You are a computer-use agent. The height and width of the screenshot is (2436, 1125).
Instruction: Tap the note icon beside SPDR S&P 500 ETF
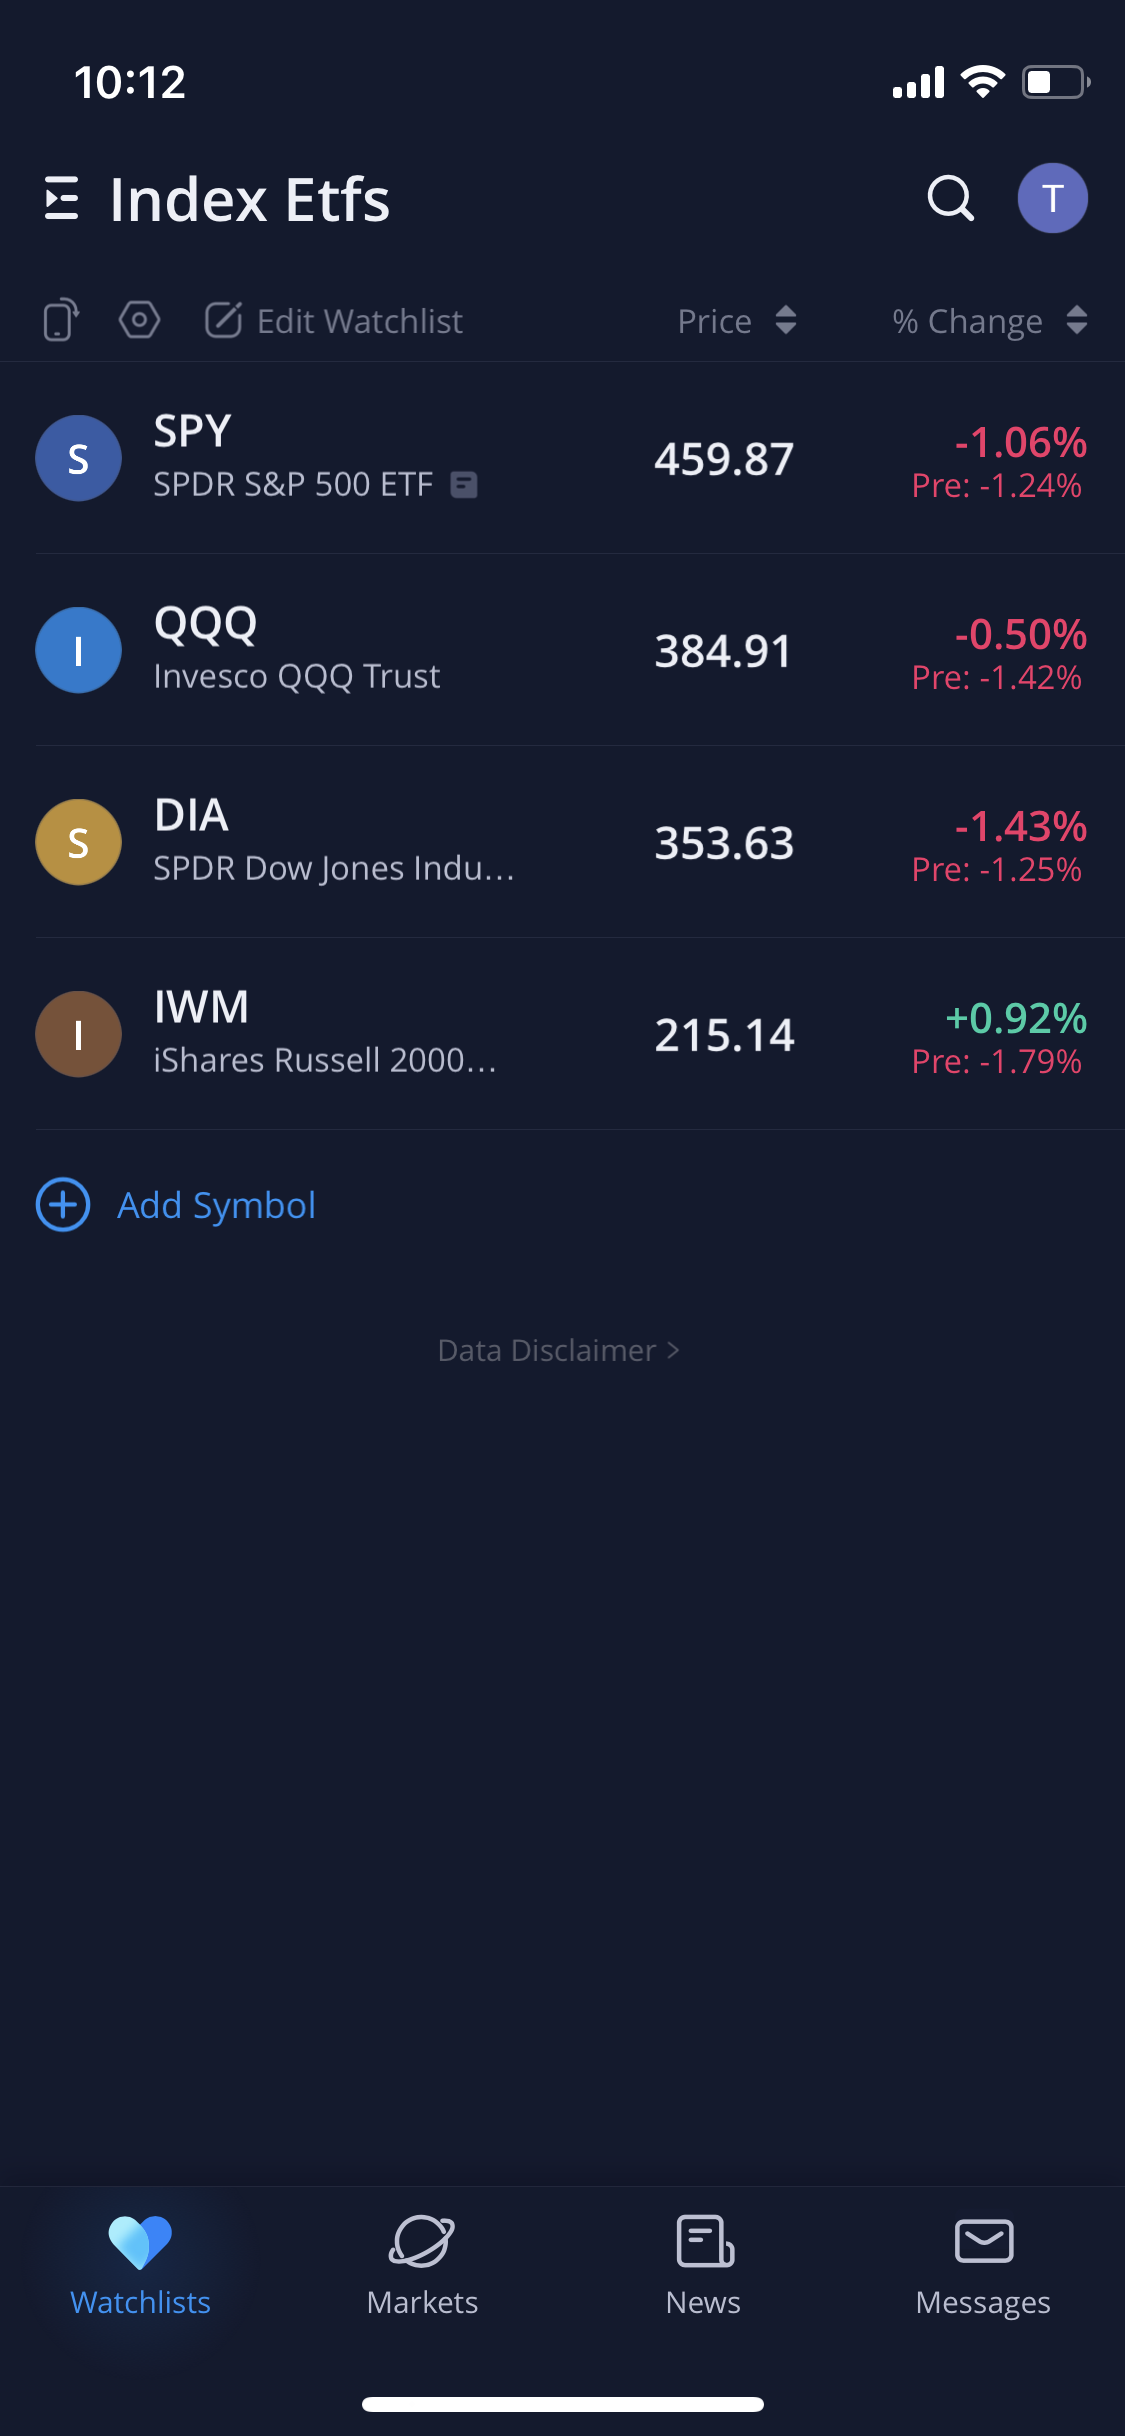464,485
